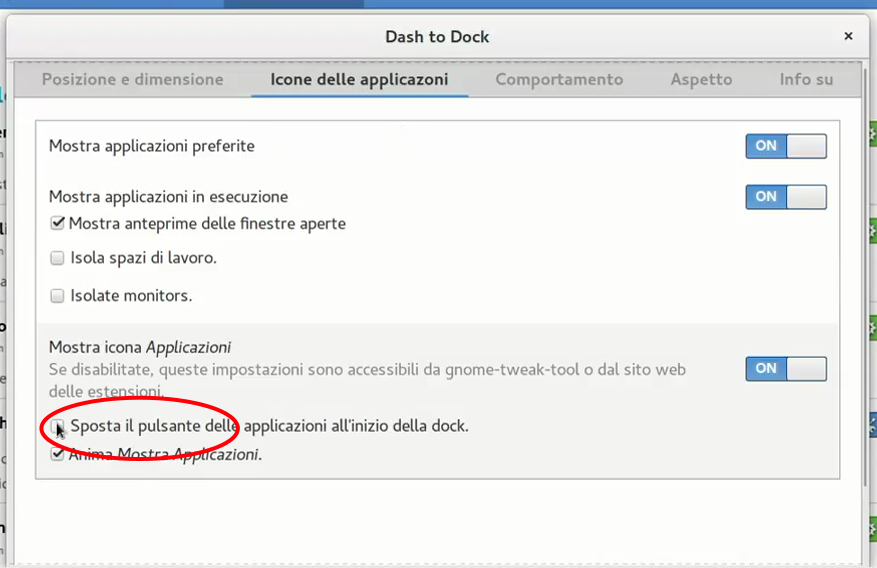Turn off the Mostra applicazioni preferite switch
877x568 pixels.
tap(786, 146)
